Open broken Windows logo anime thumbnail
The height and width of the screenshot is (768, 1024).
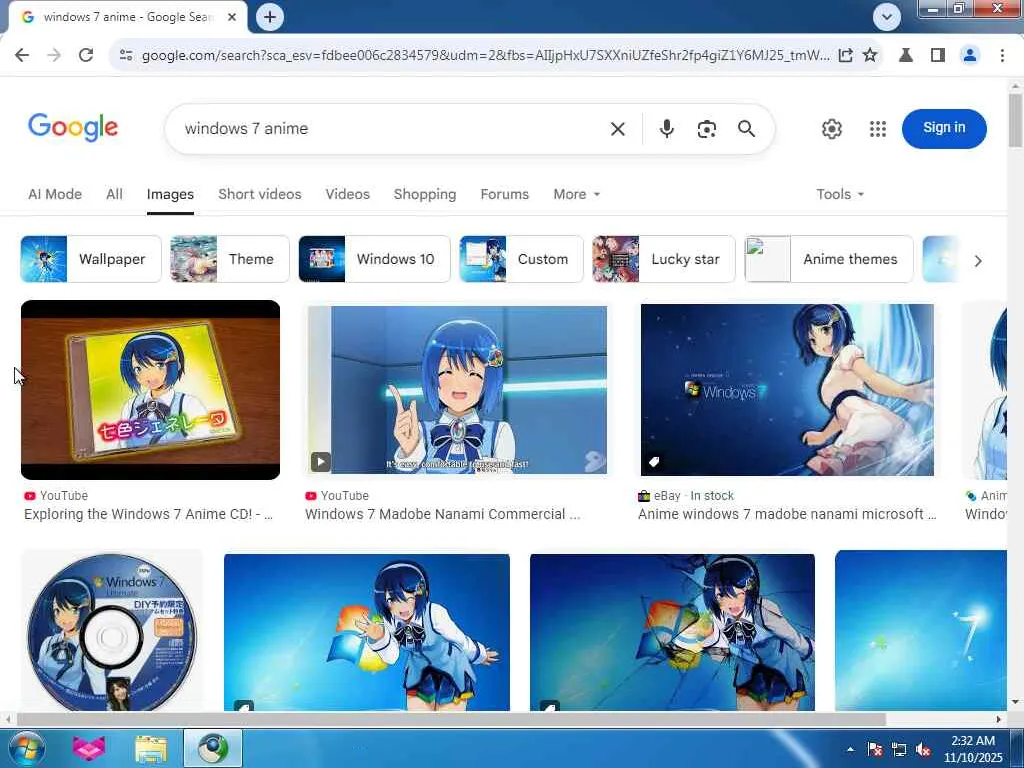[672, 632]
